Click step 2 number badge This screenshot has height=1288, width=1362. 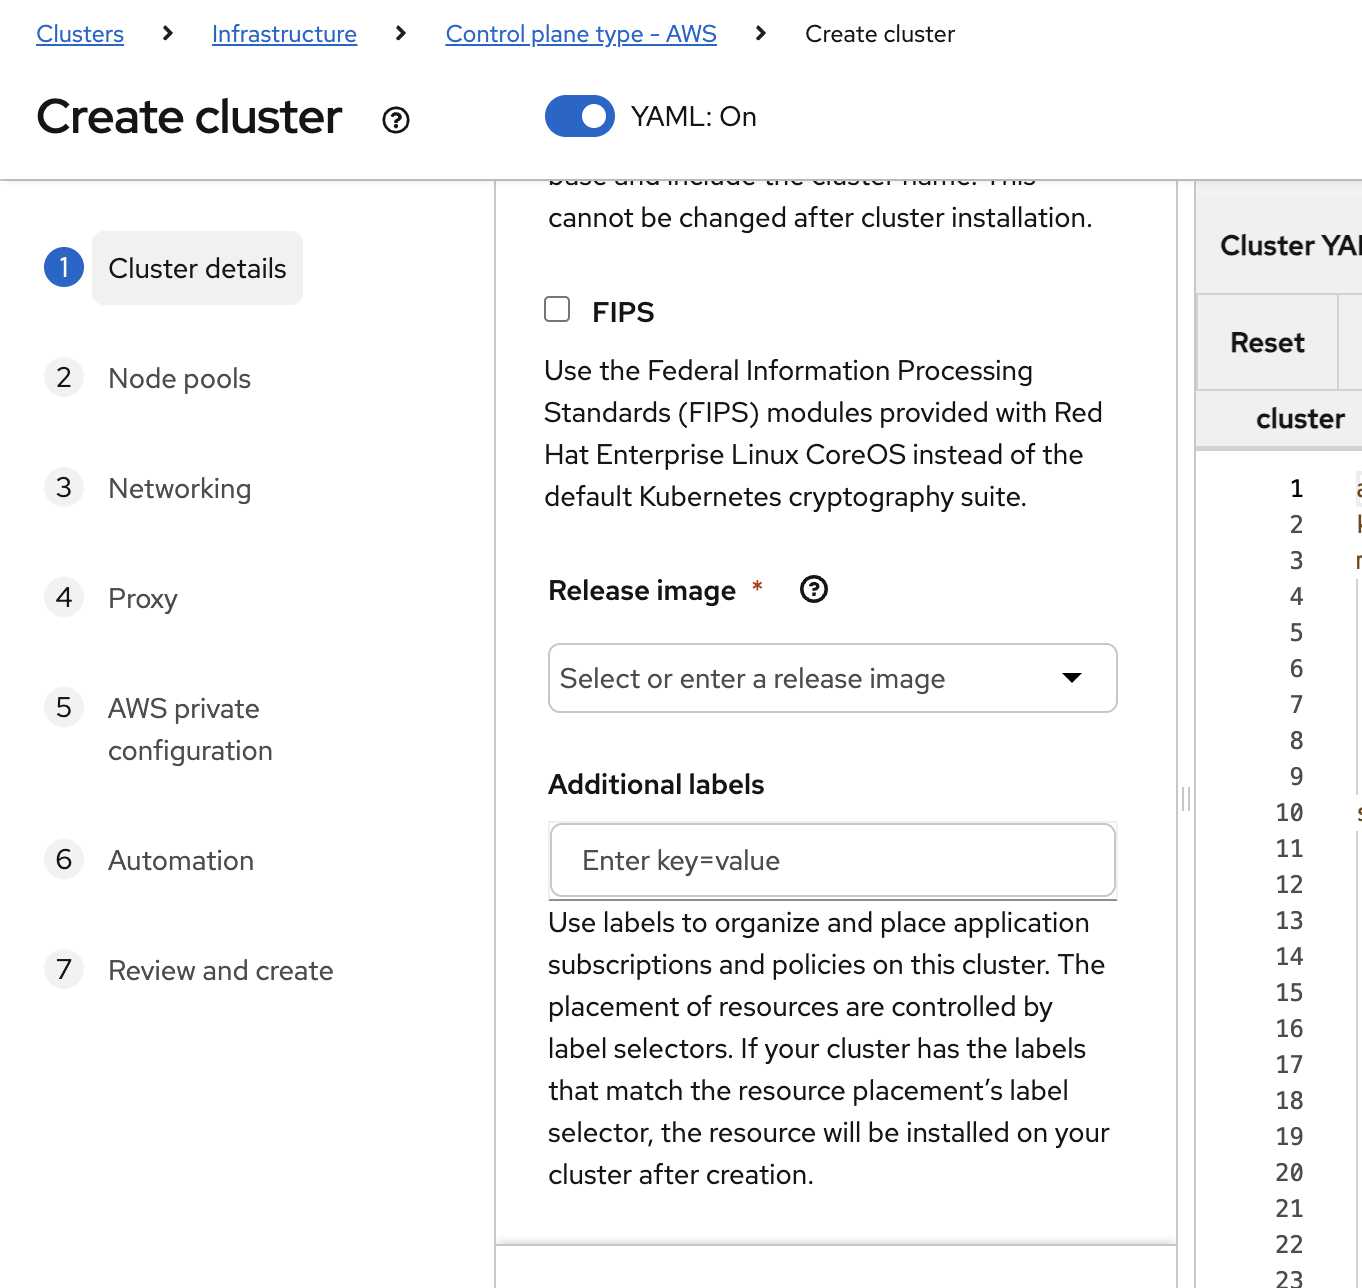pyautogui.click(x=64, y=378)
